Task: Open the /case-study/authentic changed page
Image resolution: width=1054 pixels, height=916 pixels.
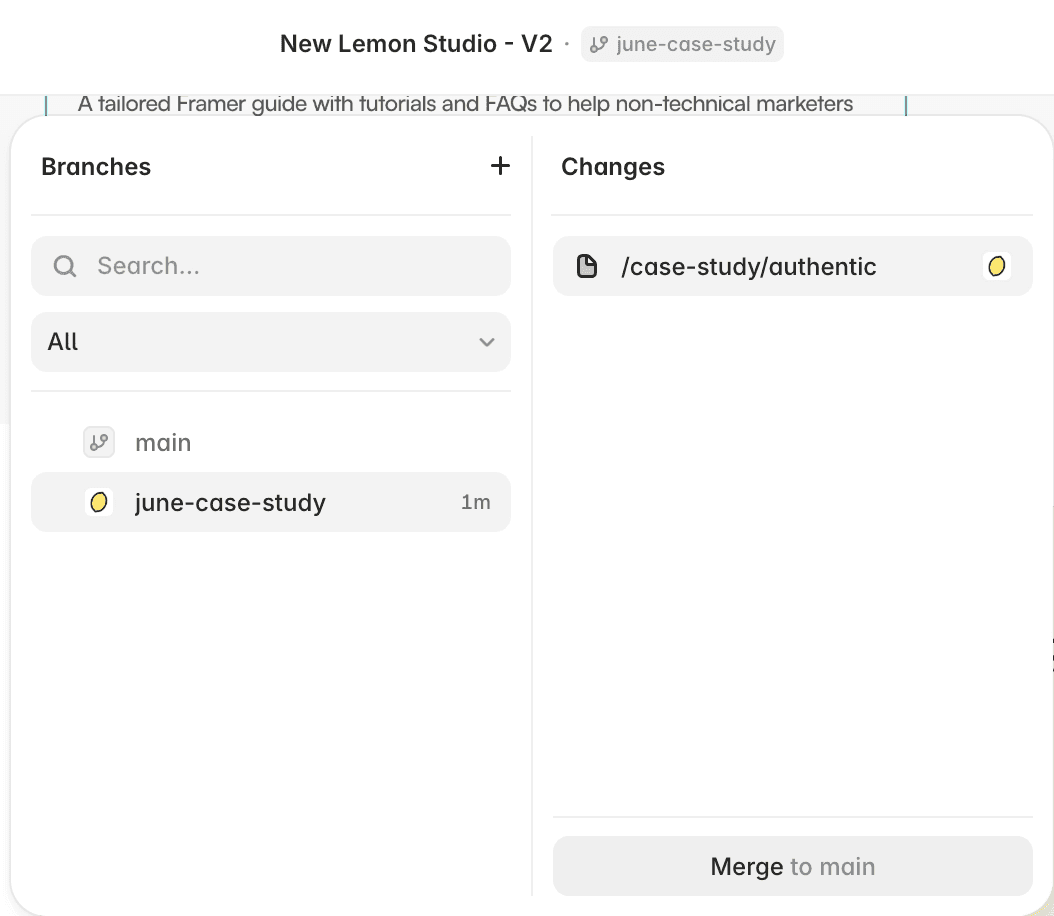Action: click(793, 266)
